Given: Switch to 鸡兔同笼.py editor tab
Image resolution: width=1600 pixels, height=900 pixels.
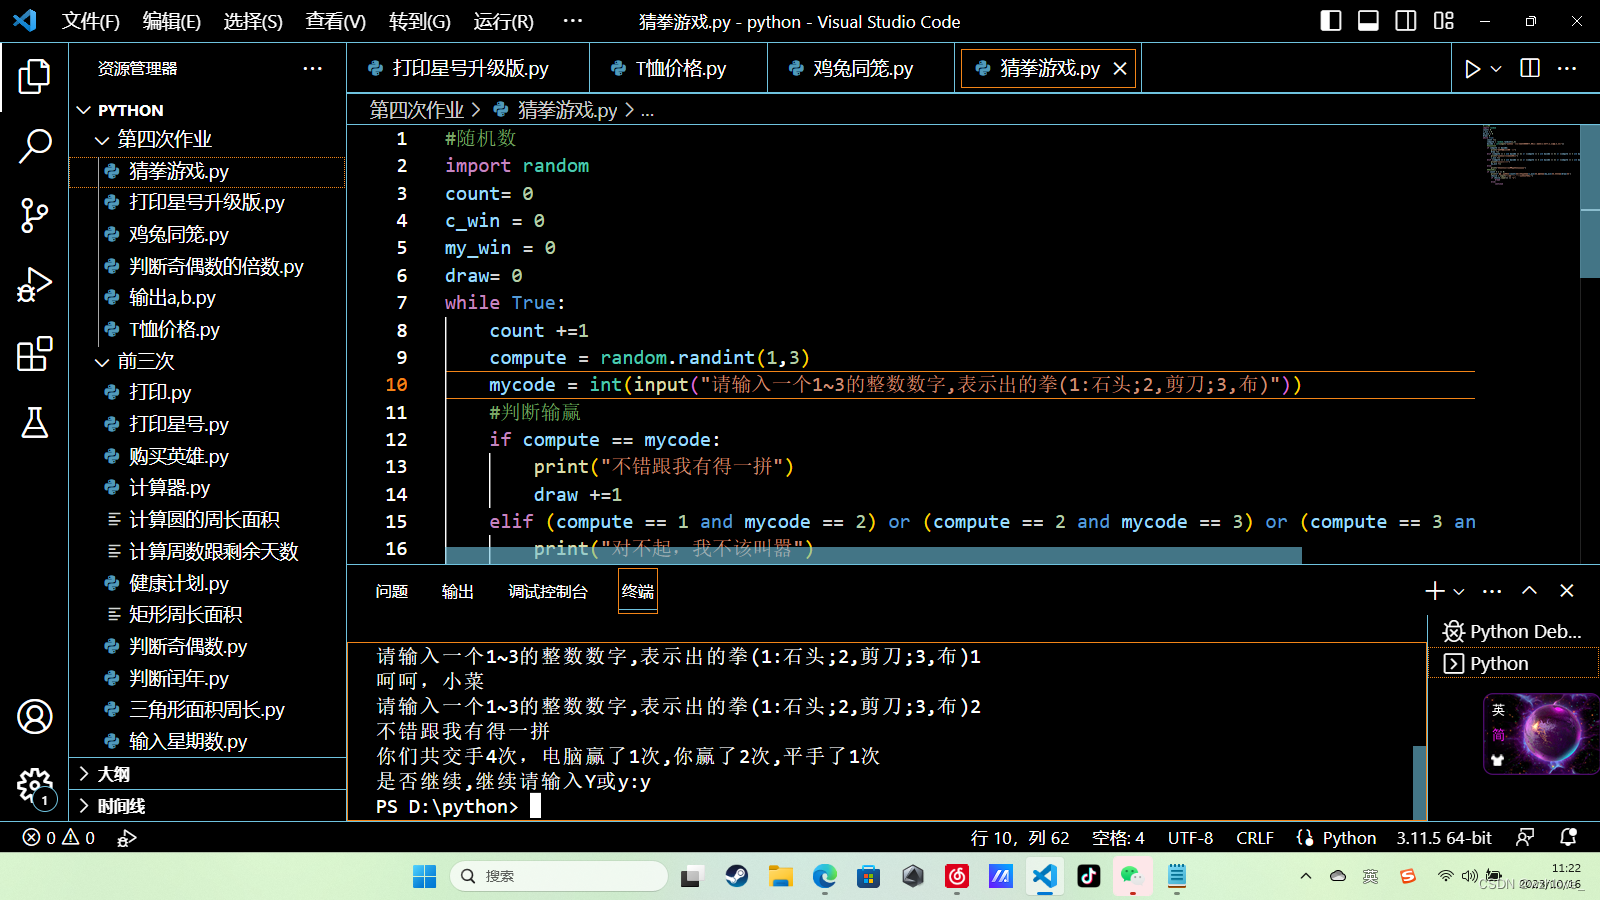Looking at the screenshot, I should click(861, 68).
